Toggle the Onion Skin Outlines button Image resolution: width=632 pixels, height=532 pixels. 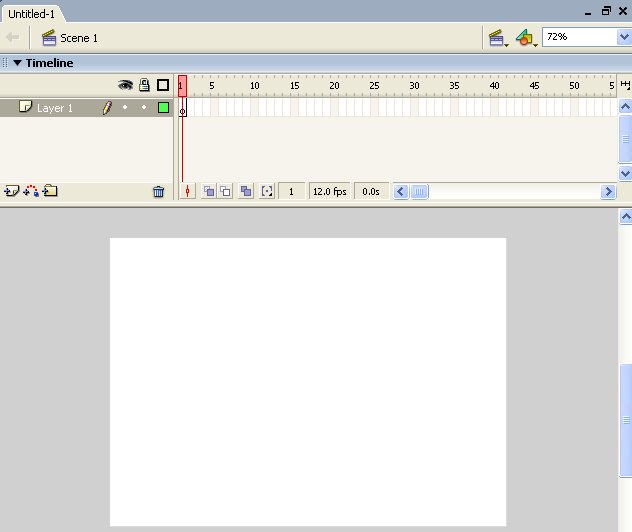point(225,191)
